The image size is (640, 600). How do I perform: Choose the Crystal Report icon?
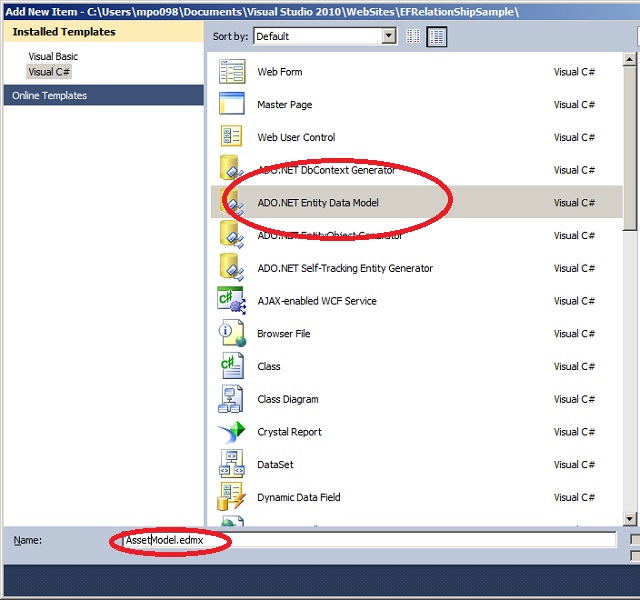point(231,432)
